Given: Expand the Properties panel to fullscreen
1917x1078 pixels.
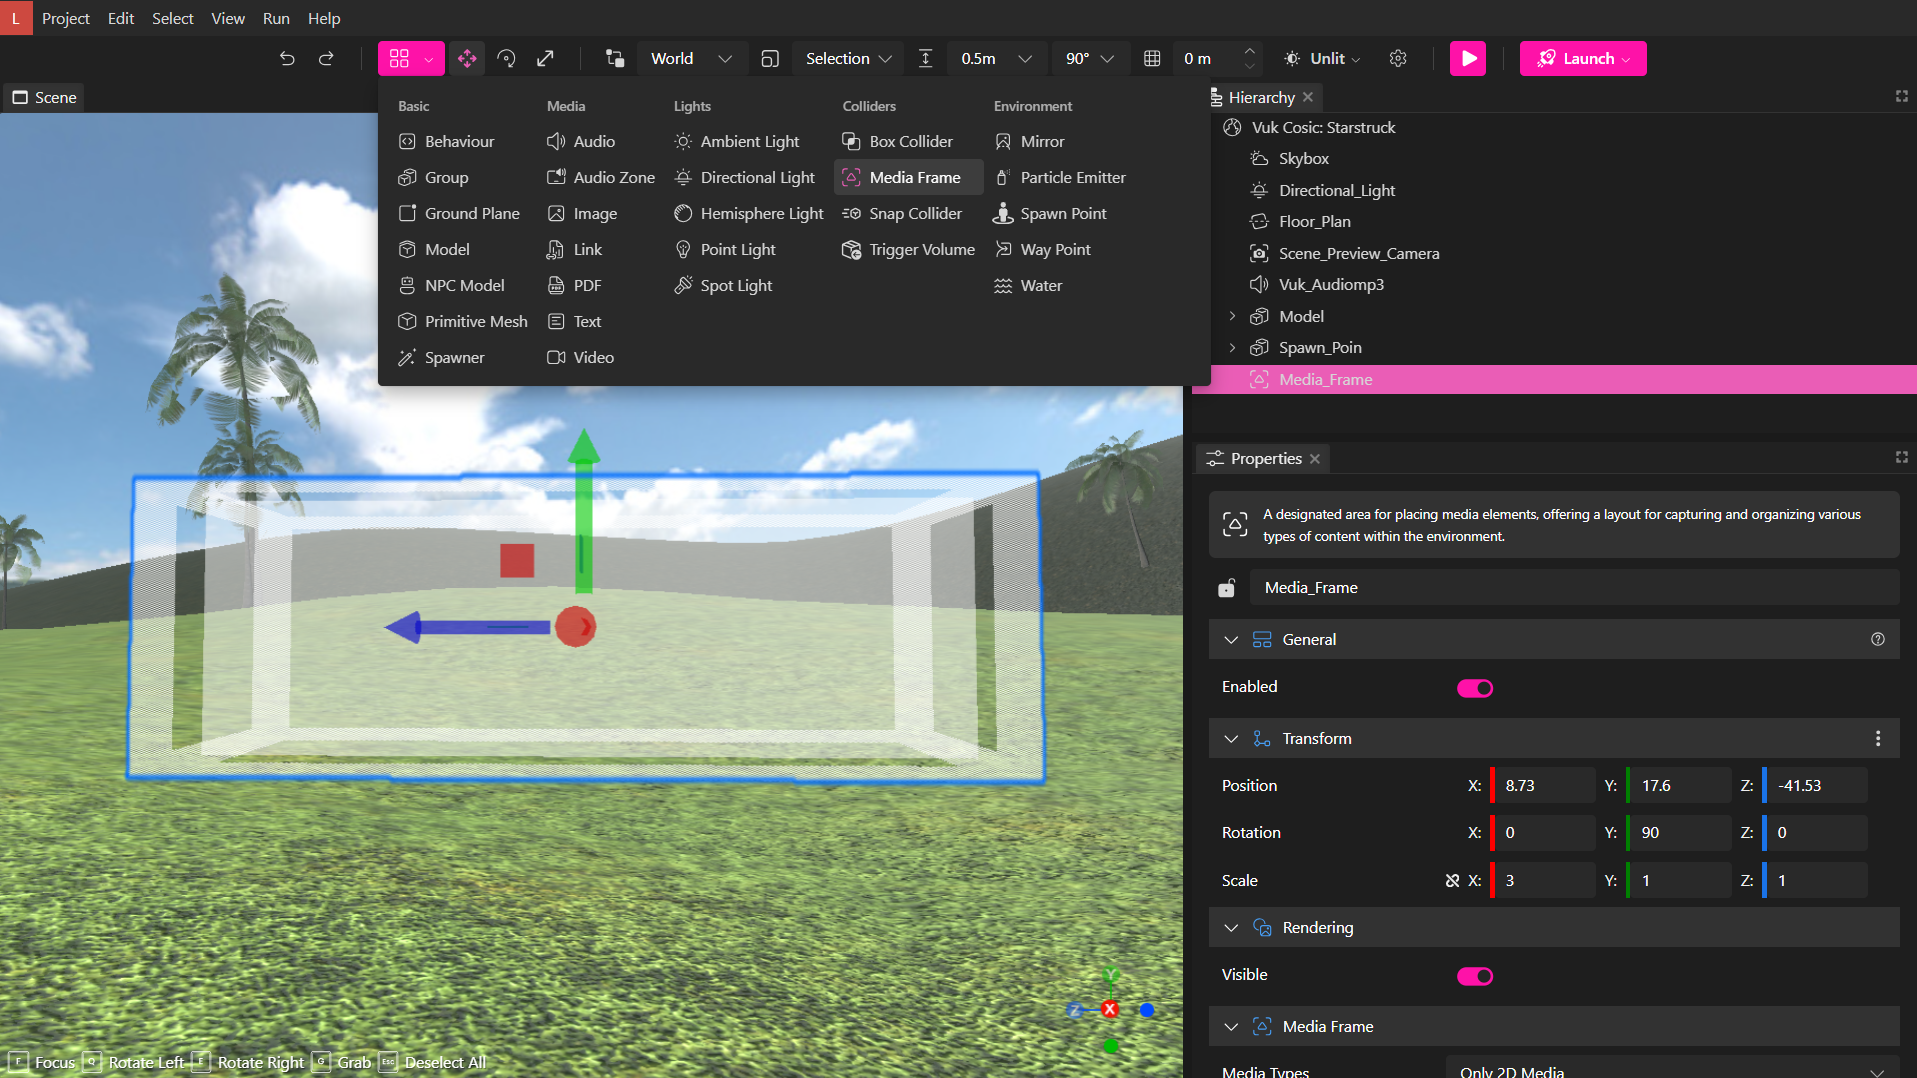Looking at the screenshot, I should coord(1901,457).
